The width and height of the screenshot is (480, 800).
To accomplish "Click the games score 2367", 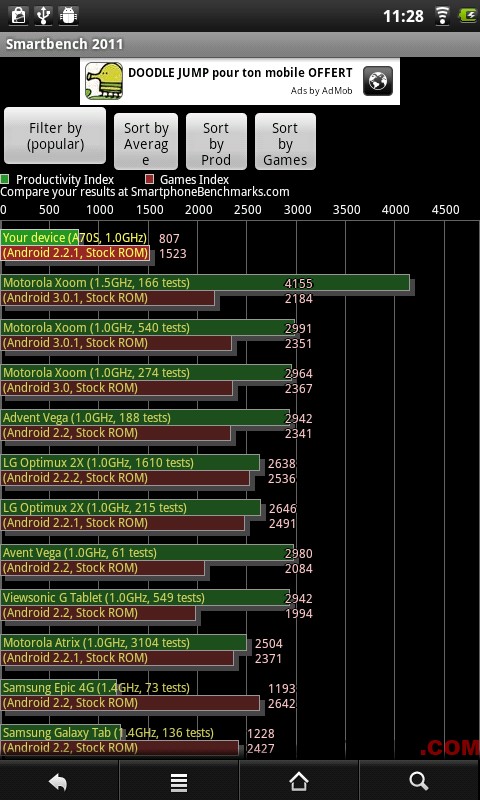I will pos(298,389).
